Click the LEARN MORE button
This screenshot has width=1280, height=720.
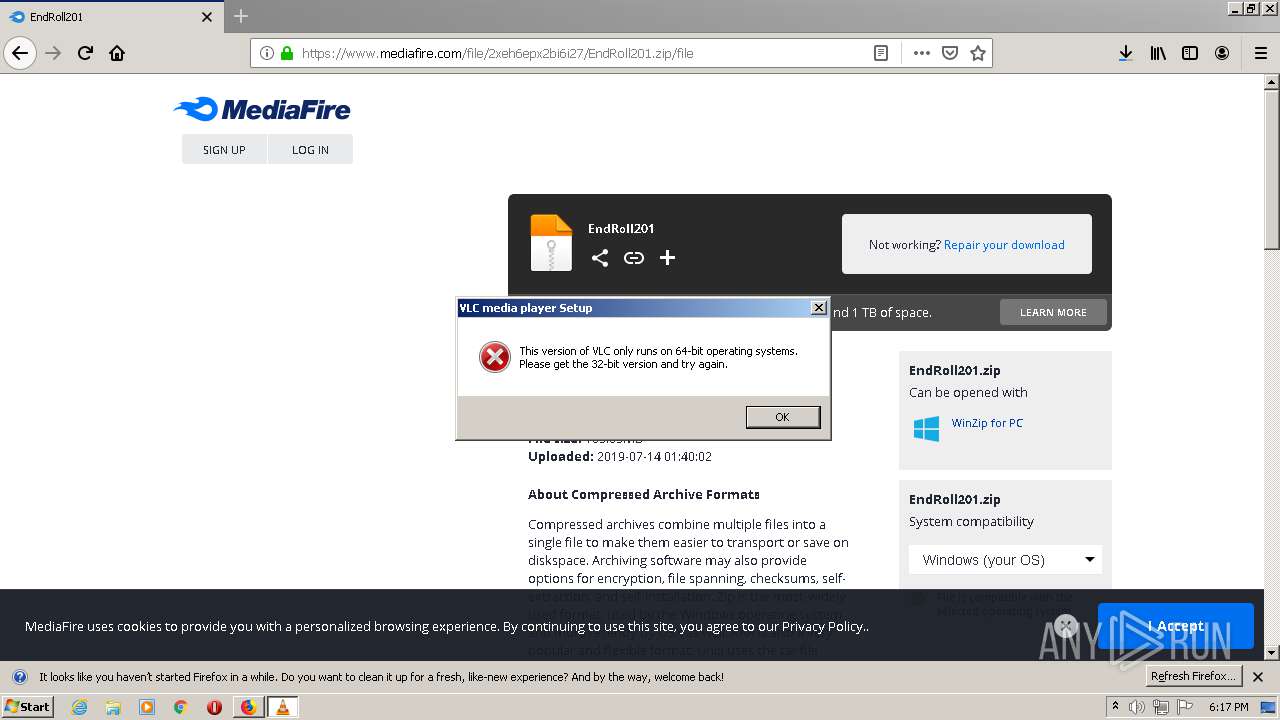(1053, 312)
